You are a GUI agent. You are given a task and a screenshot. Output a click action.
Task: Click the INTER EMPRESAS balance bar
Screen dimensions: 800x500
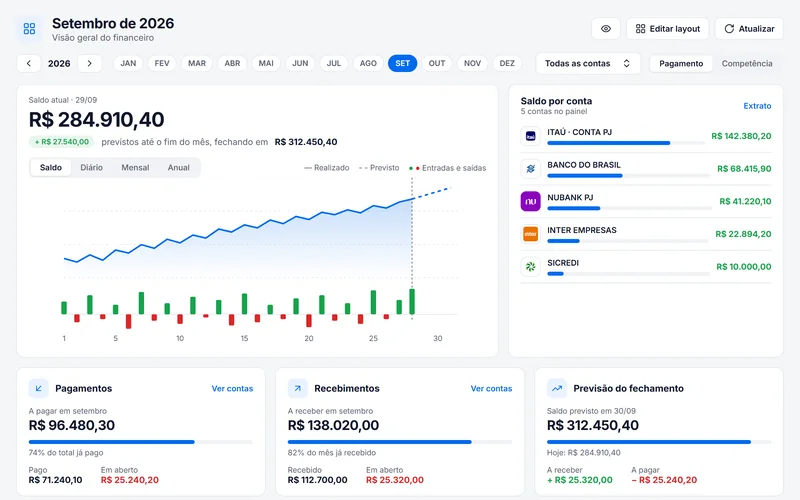click(628, 241)
